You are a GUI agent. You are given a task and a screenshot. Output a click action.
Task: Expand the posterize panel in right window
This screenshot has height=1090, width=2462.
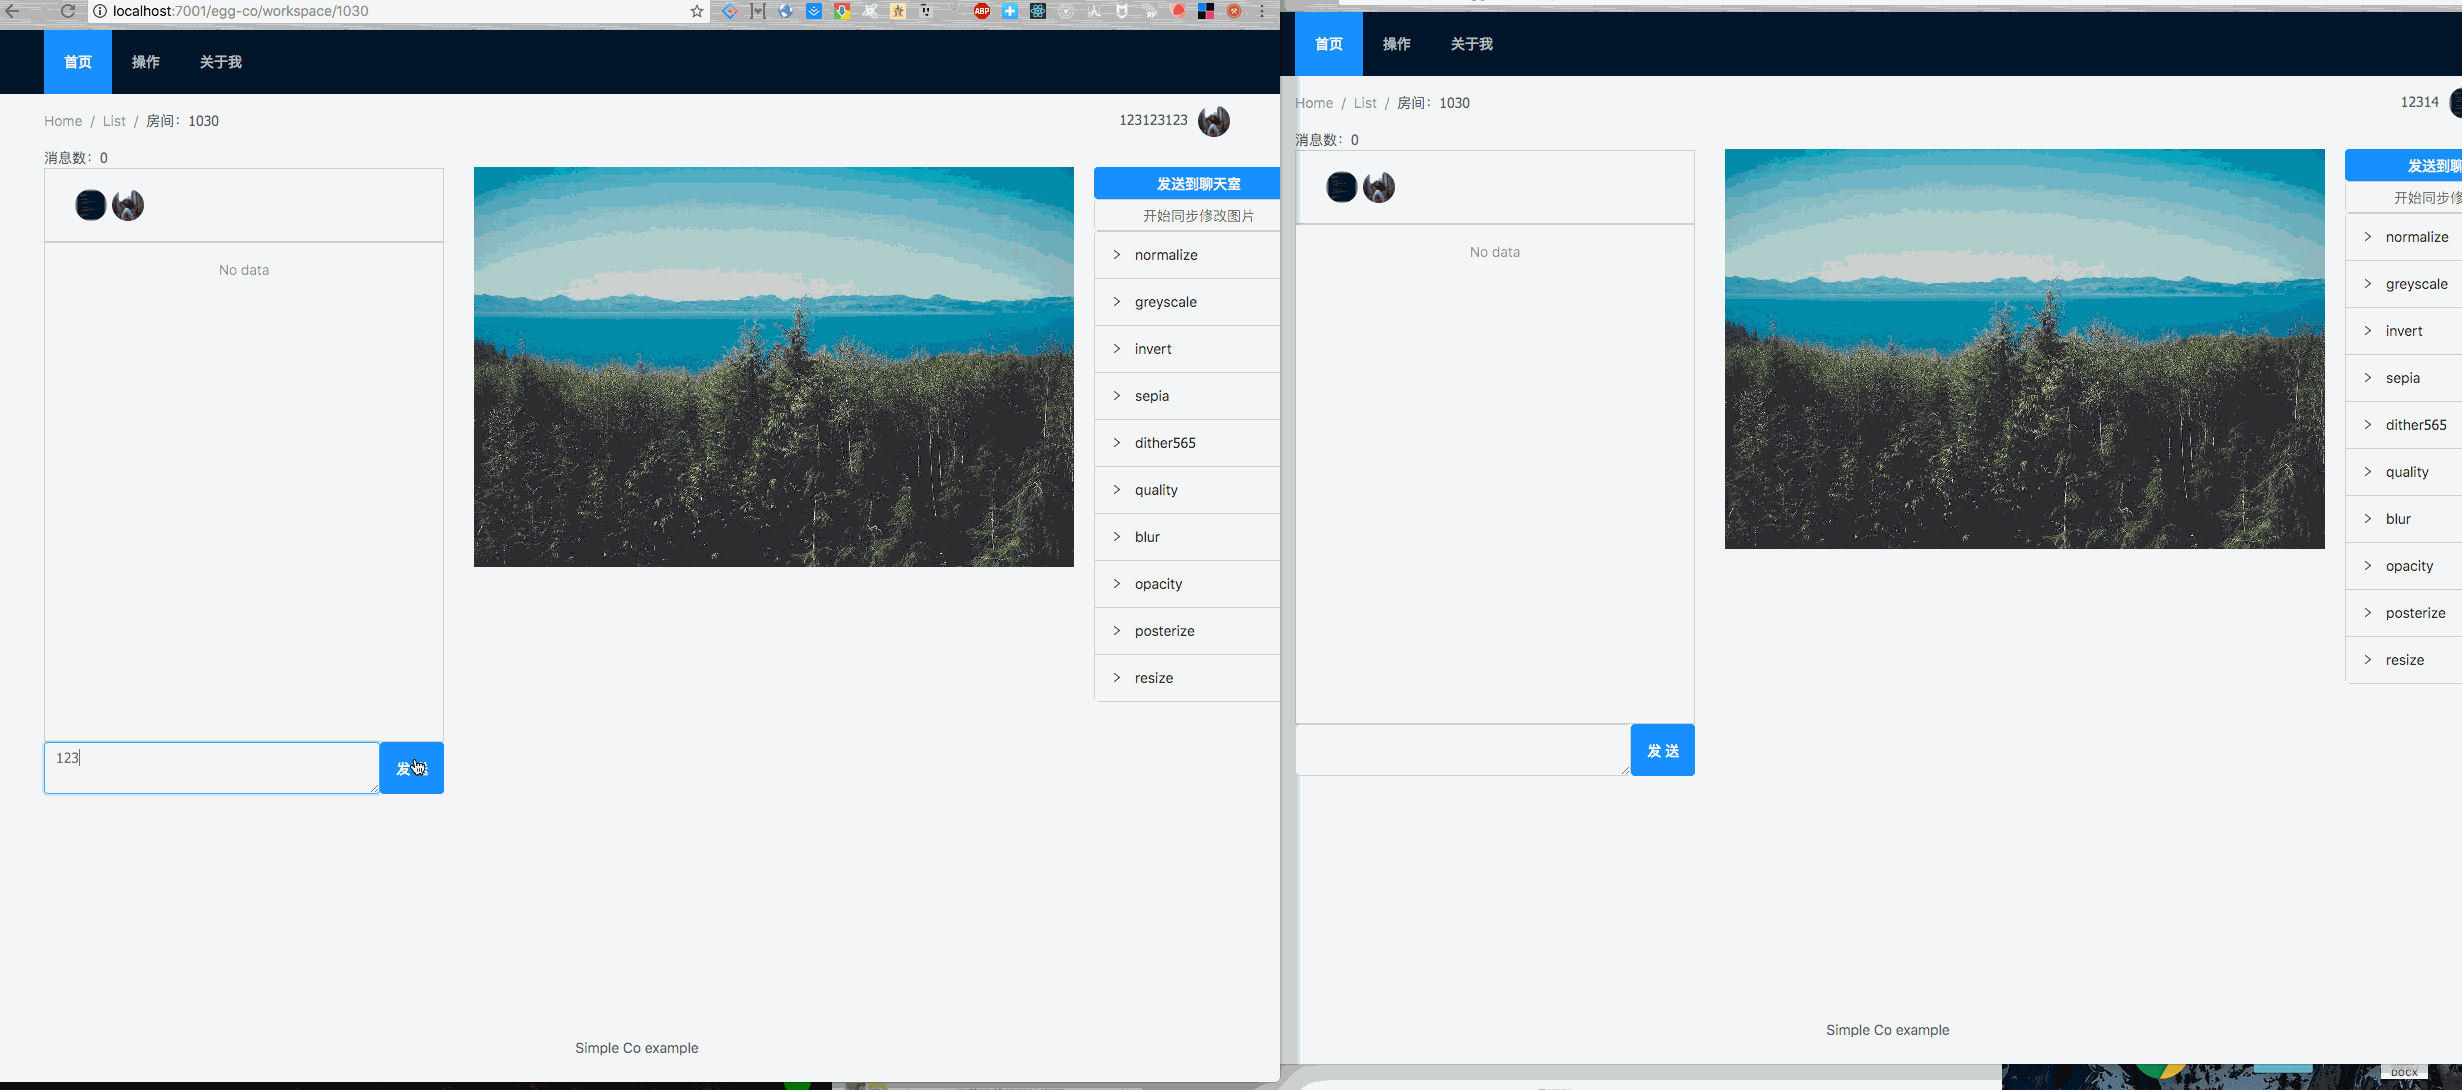coord(2414,613)
